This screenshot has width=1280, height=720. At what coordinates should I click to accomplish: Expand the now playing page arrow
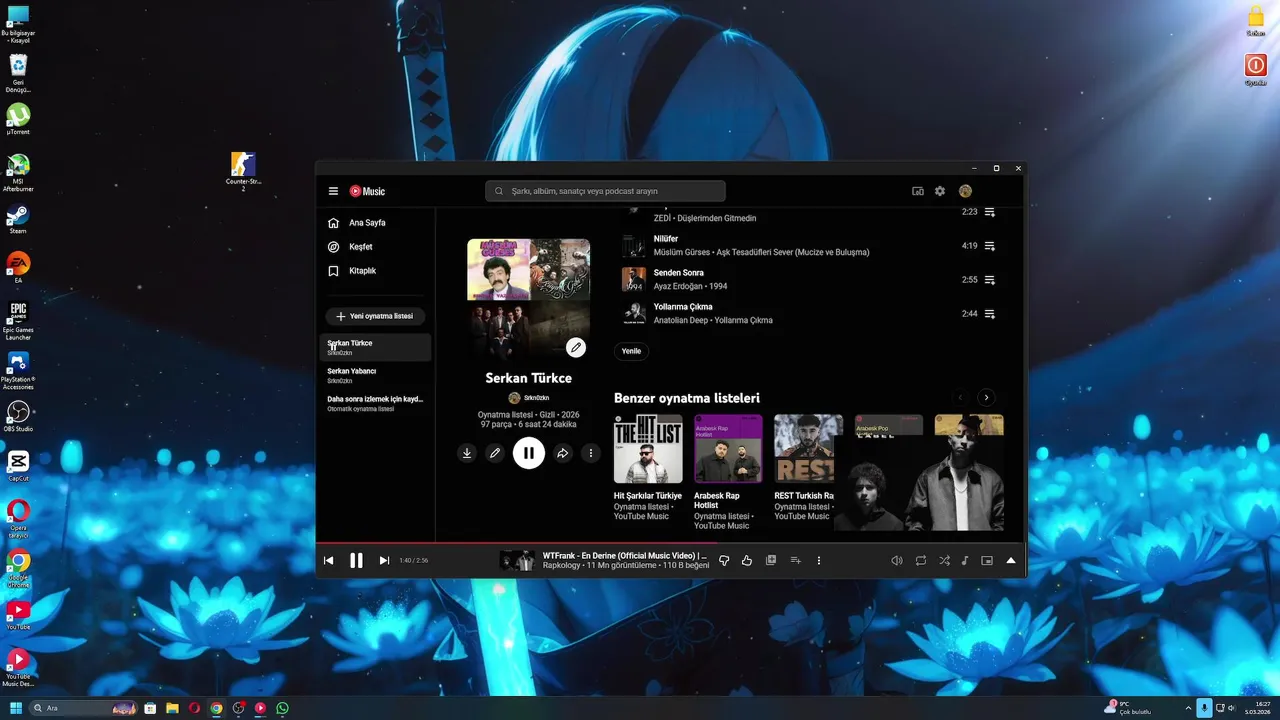(1011, 561)
